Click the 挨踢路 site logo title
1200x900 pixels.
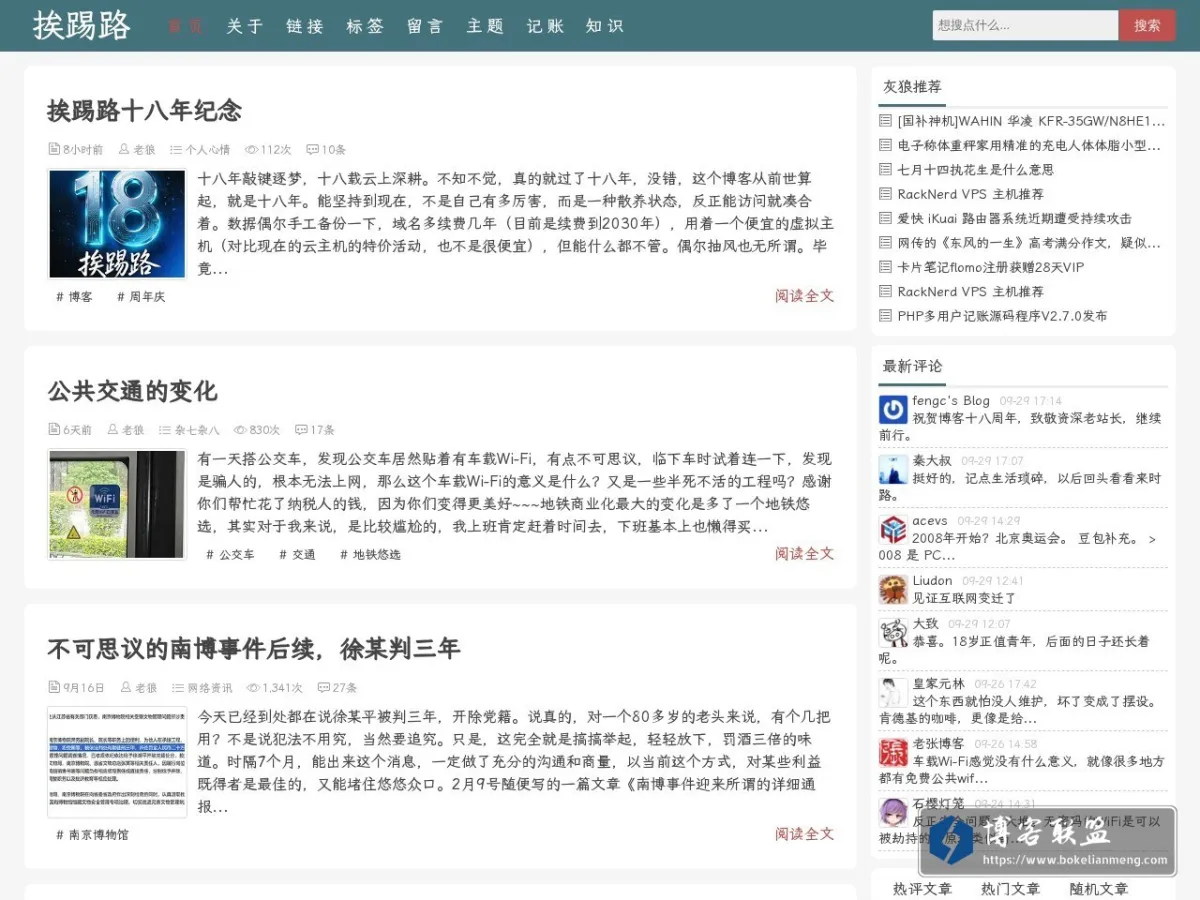click(x=81, y=26)
